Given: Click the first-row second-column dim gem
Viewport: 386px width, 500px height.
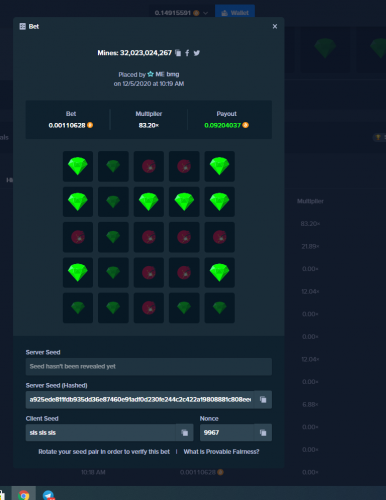Looking at the screenshot, I should (x=113, y=166).
